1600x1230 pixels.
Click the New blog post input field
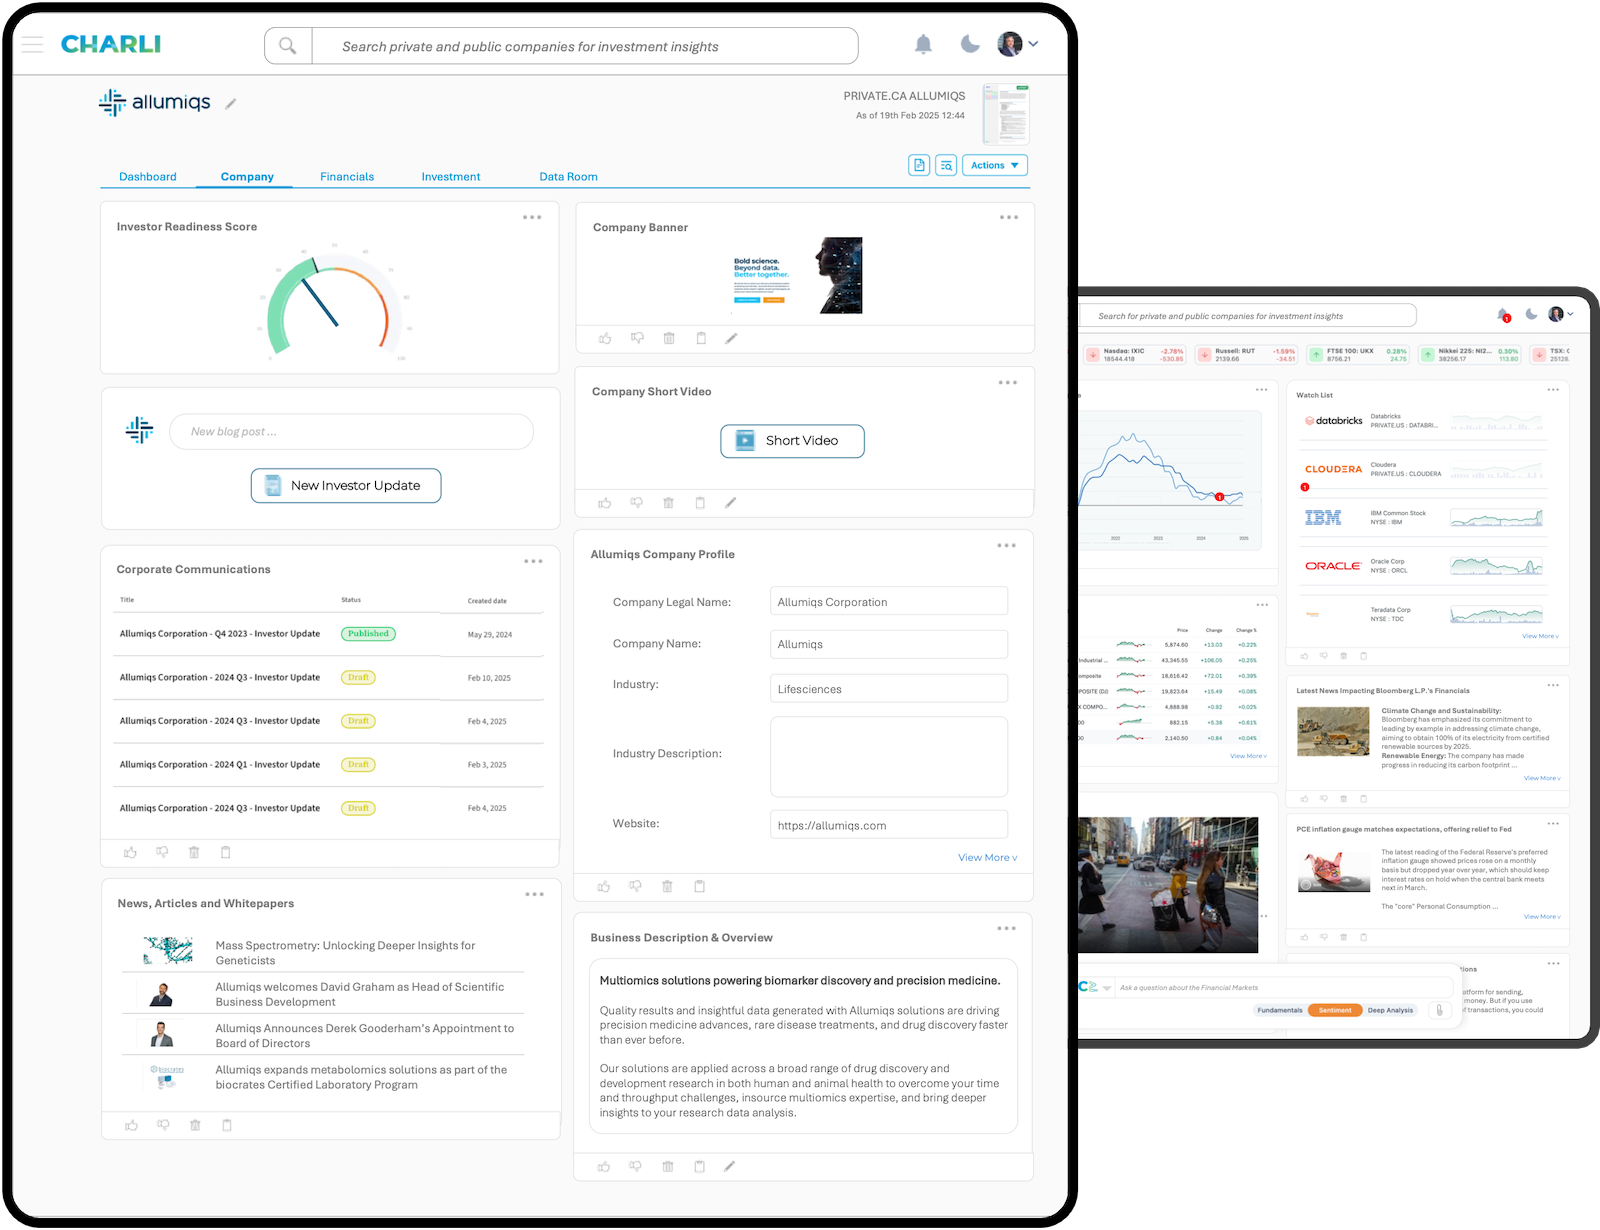[352, 432]
